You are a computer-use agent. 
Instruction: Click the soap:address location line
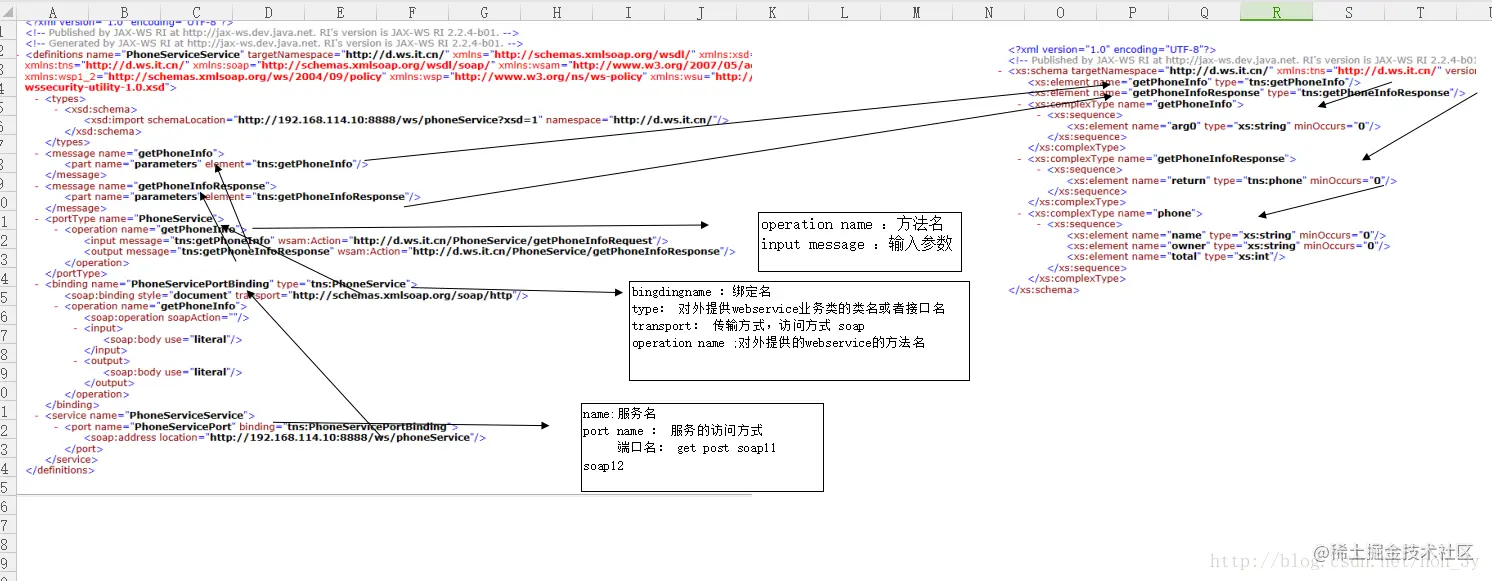(286, 437)
